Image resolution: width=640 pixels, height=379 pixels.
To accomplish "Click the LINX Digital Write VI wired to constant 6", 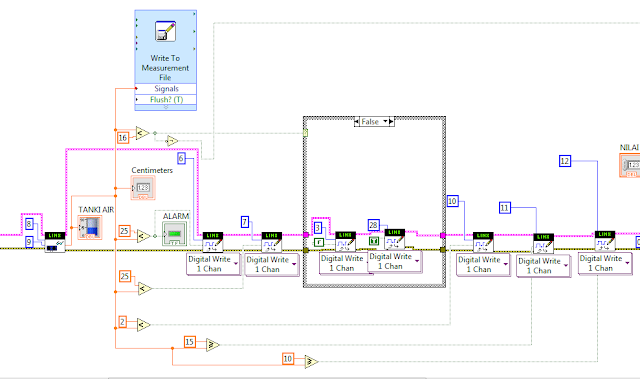I will tap(213, 242).
